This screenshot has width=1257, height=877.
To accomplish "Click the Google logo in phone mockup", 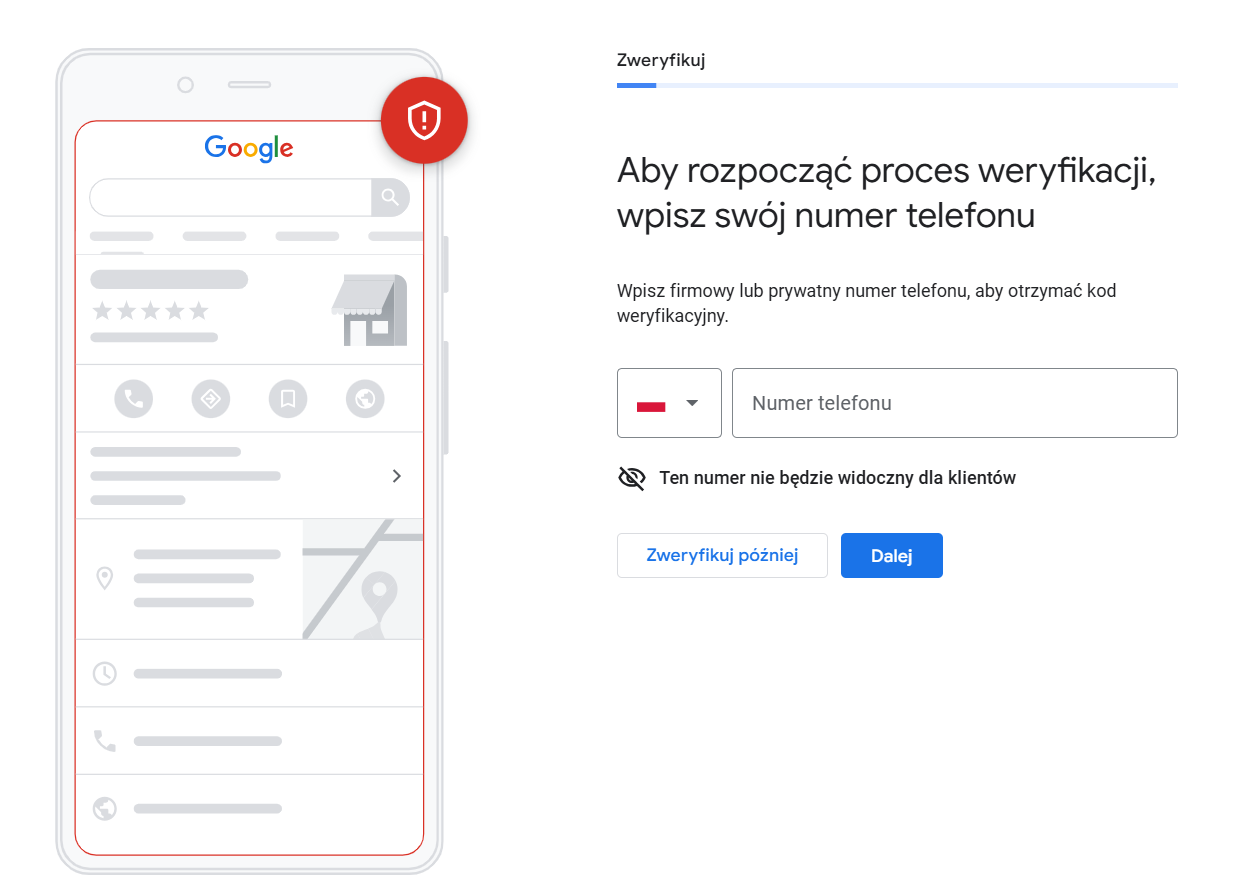I will [x=249, y=148].
